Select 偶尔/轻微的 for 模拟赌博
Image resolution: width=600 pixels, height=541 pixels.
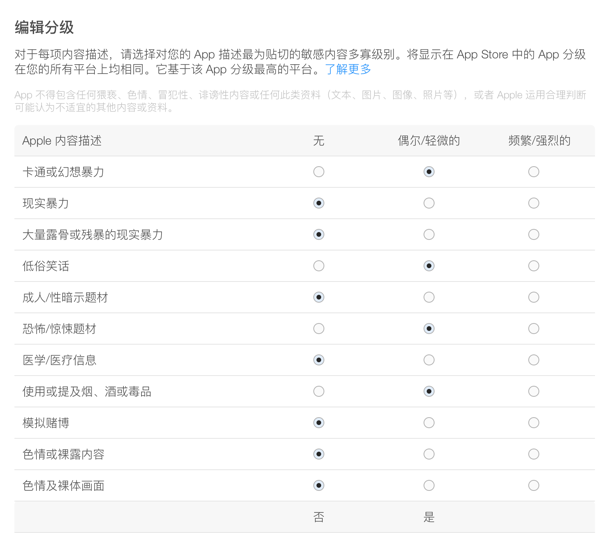click(x=429, y=423)
